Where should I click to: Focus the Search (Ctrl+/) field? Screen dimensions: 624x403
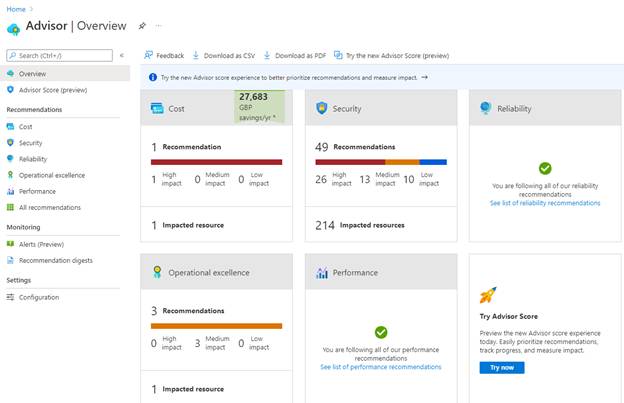tap(60, 55)
